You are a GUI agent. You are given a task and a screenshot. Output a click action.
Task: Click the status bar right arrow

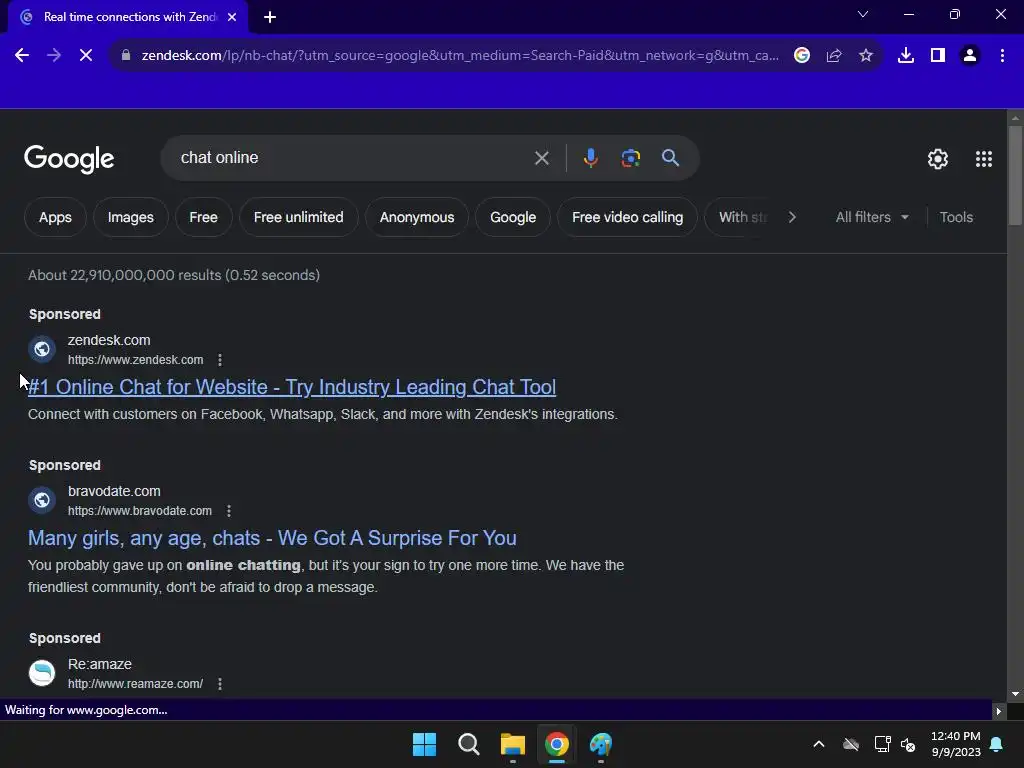tap(998, 711)
